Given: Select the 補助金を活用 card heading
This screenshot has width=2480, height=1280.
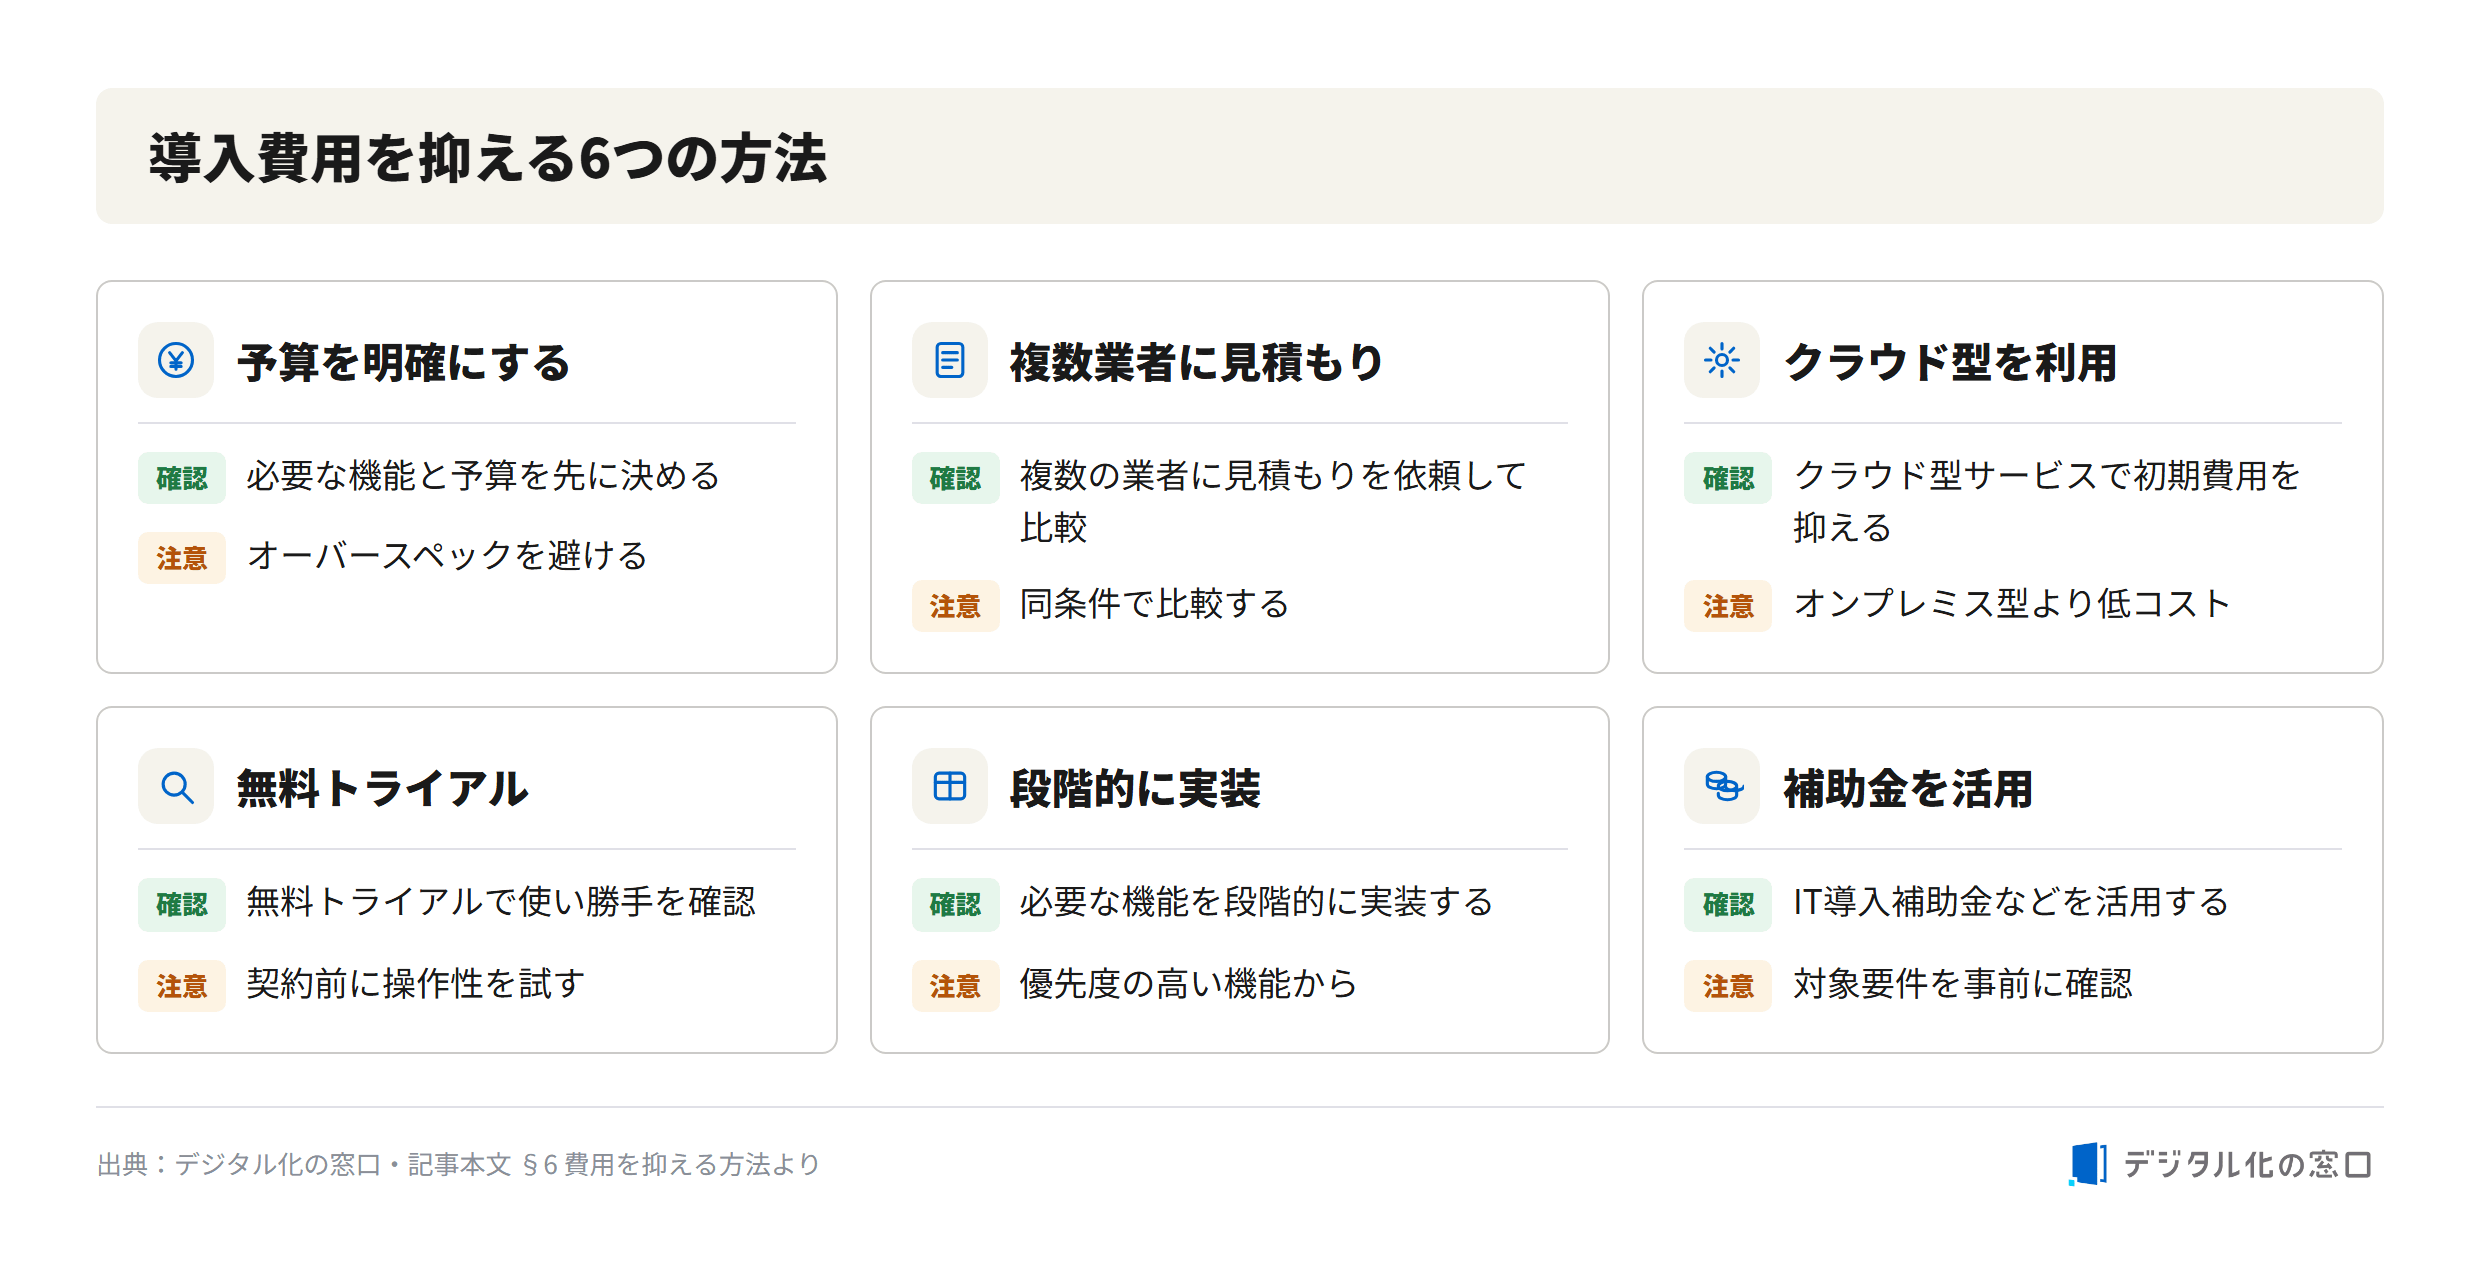Looking at the screenshot, I should click(1908, 788).
